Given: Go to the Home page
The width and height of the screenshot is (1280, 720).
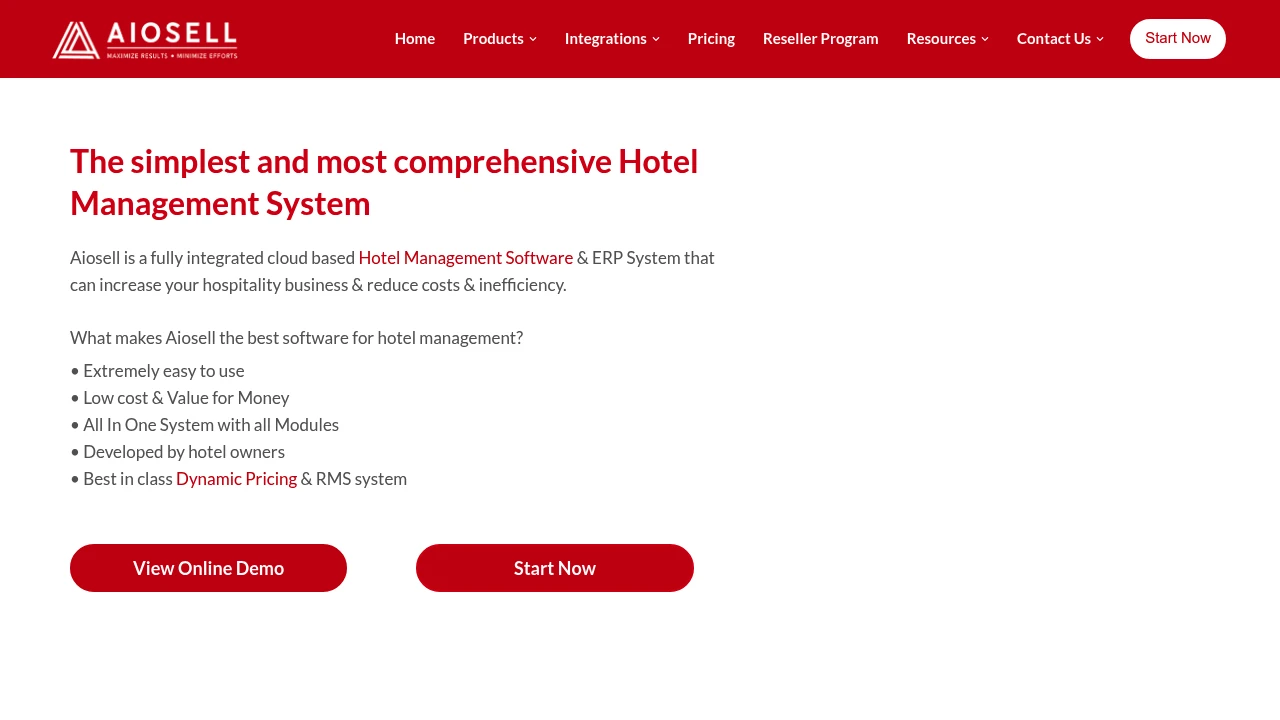Looking at the screenshot, I should (414, 36).
